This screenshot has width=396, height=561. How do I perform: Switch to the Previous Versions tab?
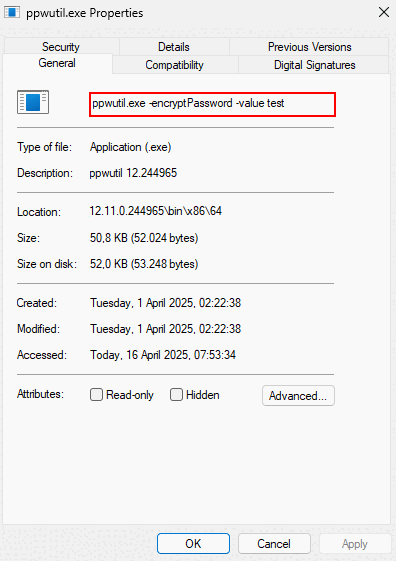[310, 47]
